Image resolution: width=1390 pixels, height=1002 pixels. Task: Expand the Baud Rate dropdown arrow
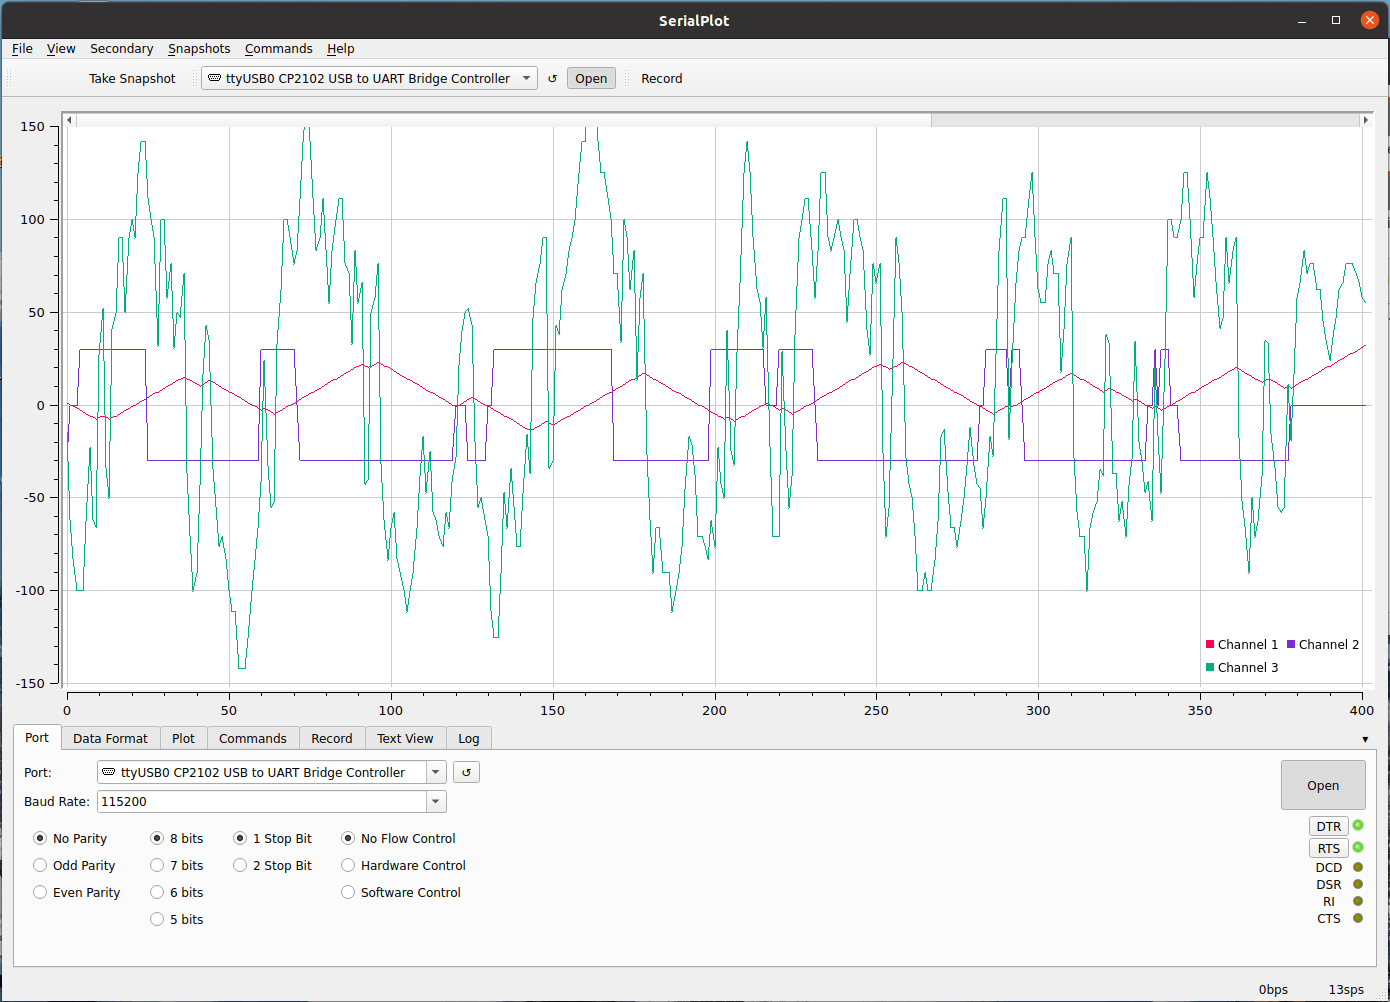435,802
